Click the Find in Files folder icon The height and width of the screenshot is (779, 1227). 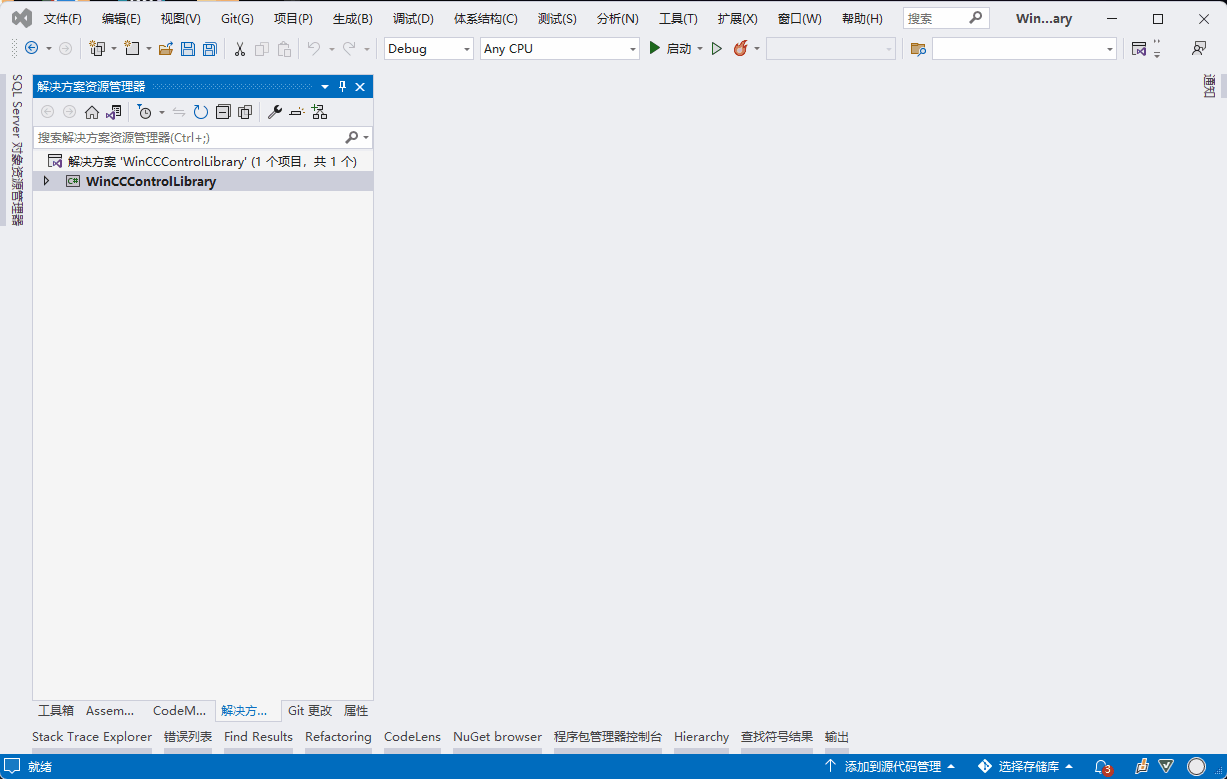tap(918, 48)
